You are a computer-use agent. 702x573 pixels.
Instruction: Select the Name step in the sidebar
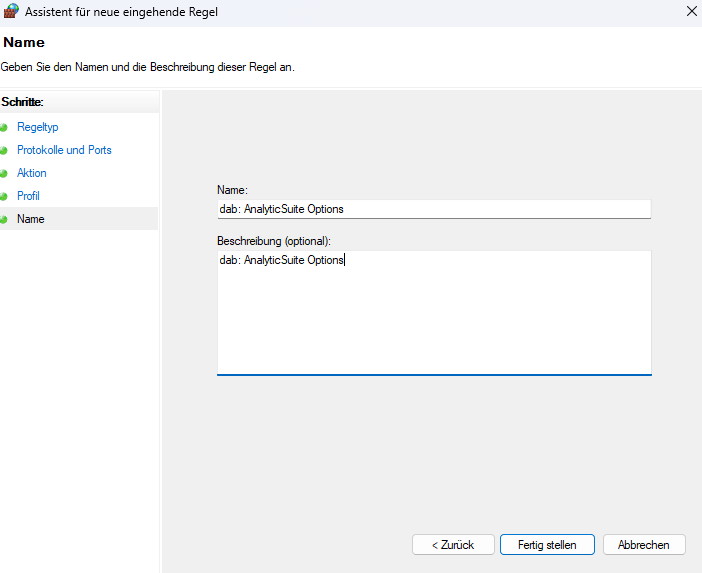click(31, 219)
